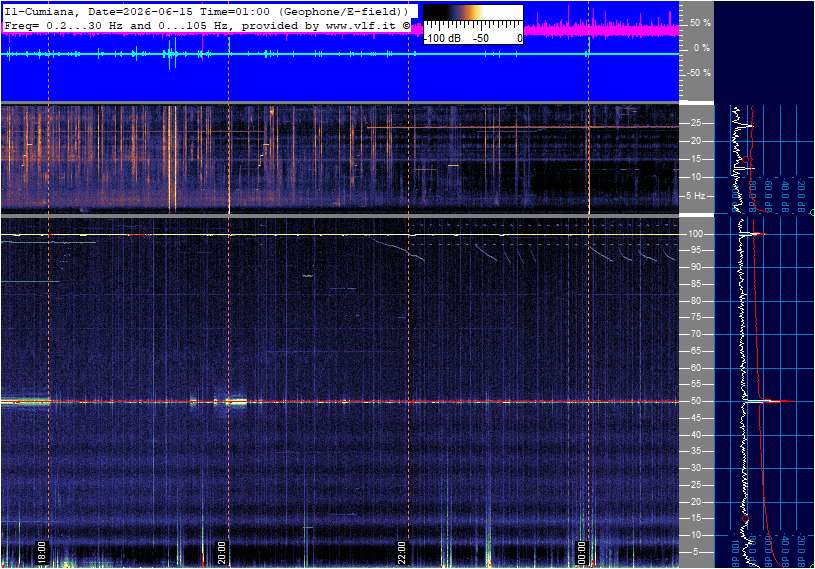Click the '85' Hz frequency label
Image resolution: width=815 pixels, height=569 pixels.
[695, 284]
